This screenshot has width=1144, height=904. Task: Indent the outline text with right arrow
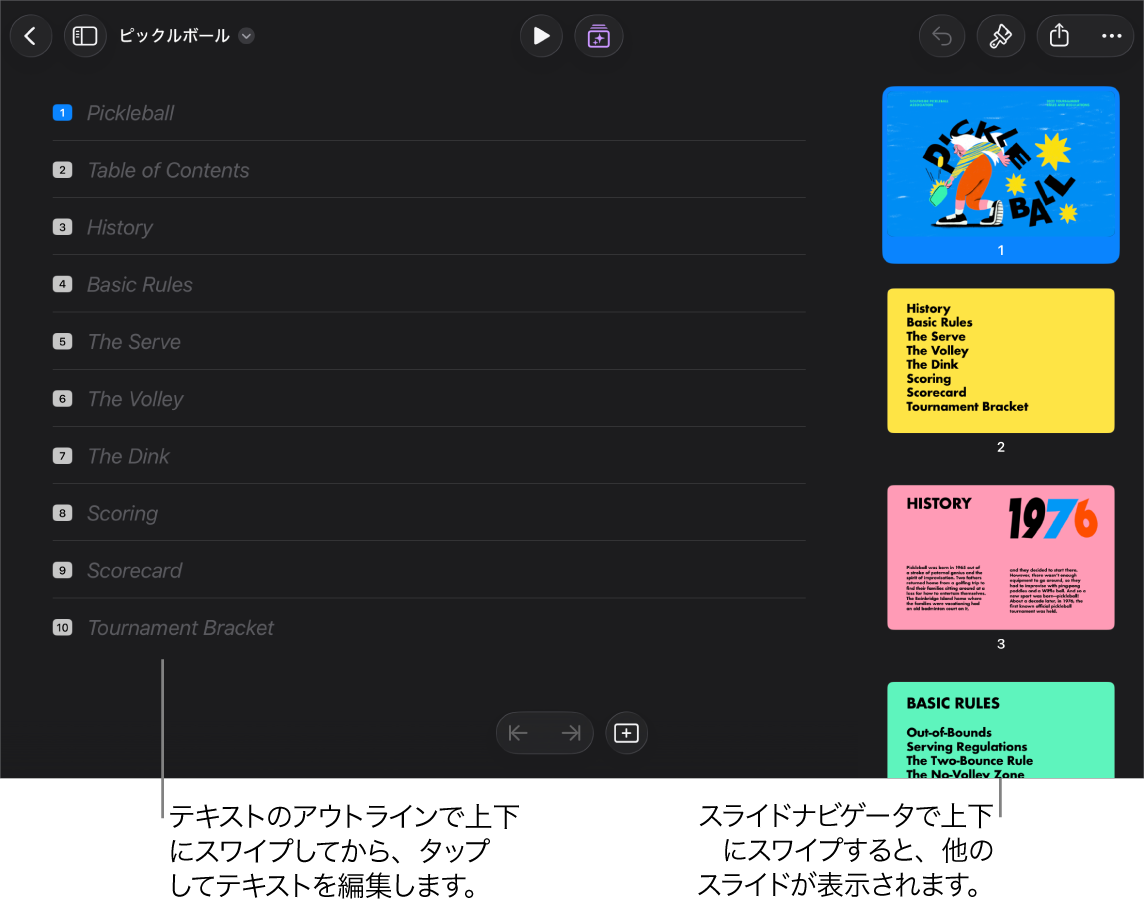pyautogui.click(x=571, y=733)
